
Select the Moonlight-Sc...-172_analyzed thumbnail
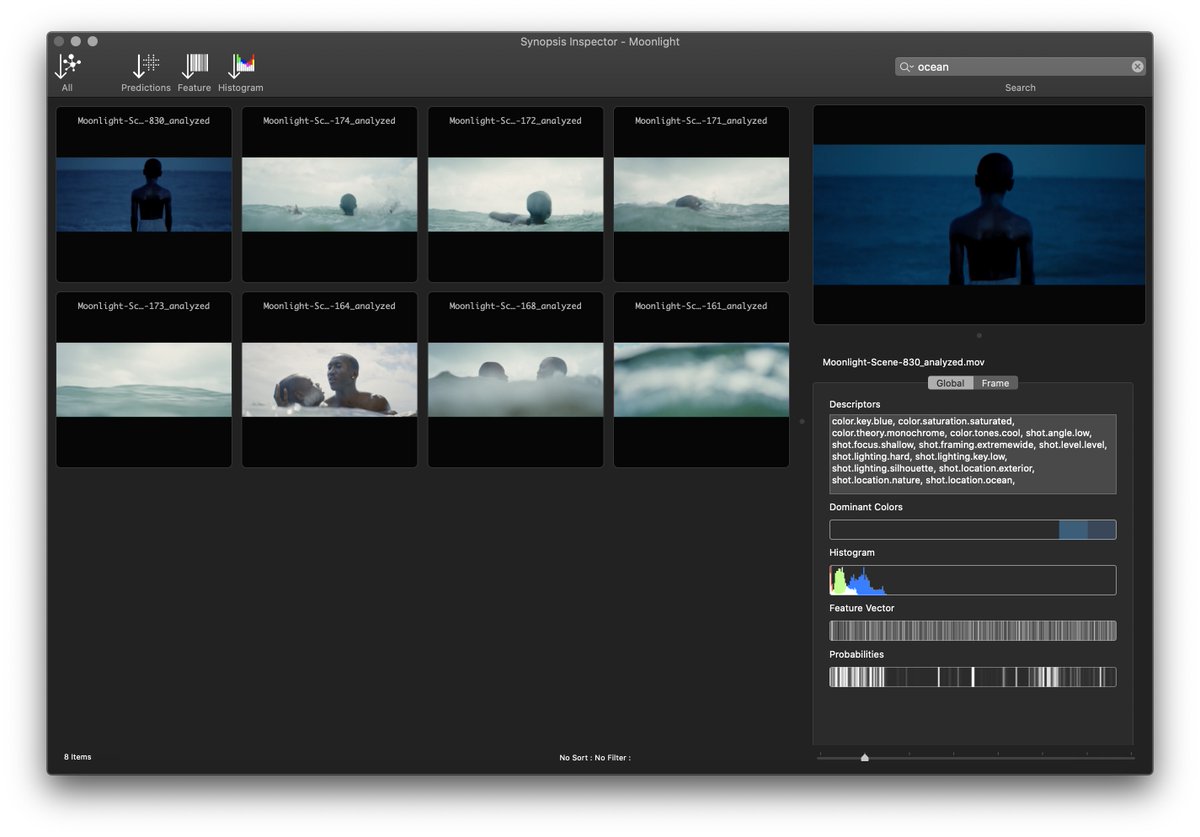click(x=515, y=195)
